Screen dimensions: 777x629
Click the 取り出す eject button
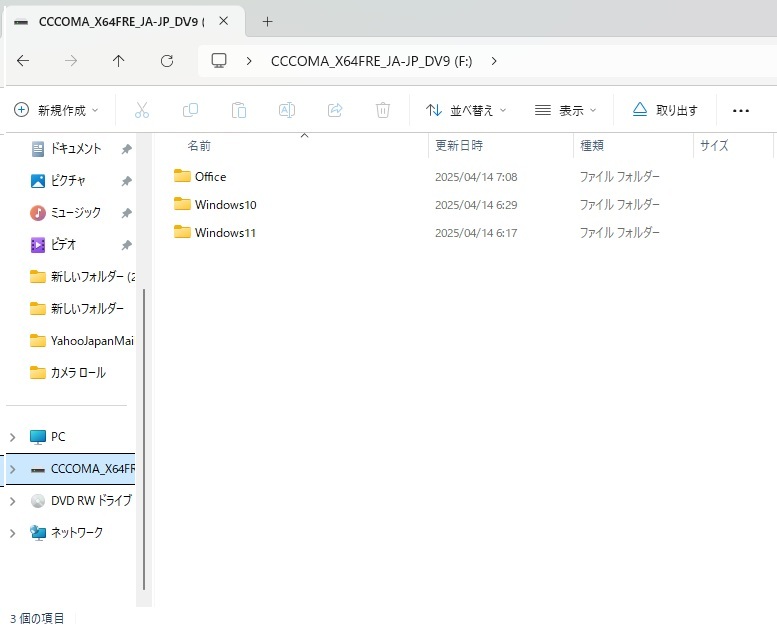(665, 110)
